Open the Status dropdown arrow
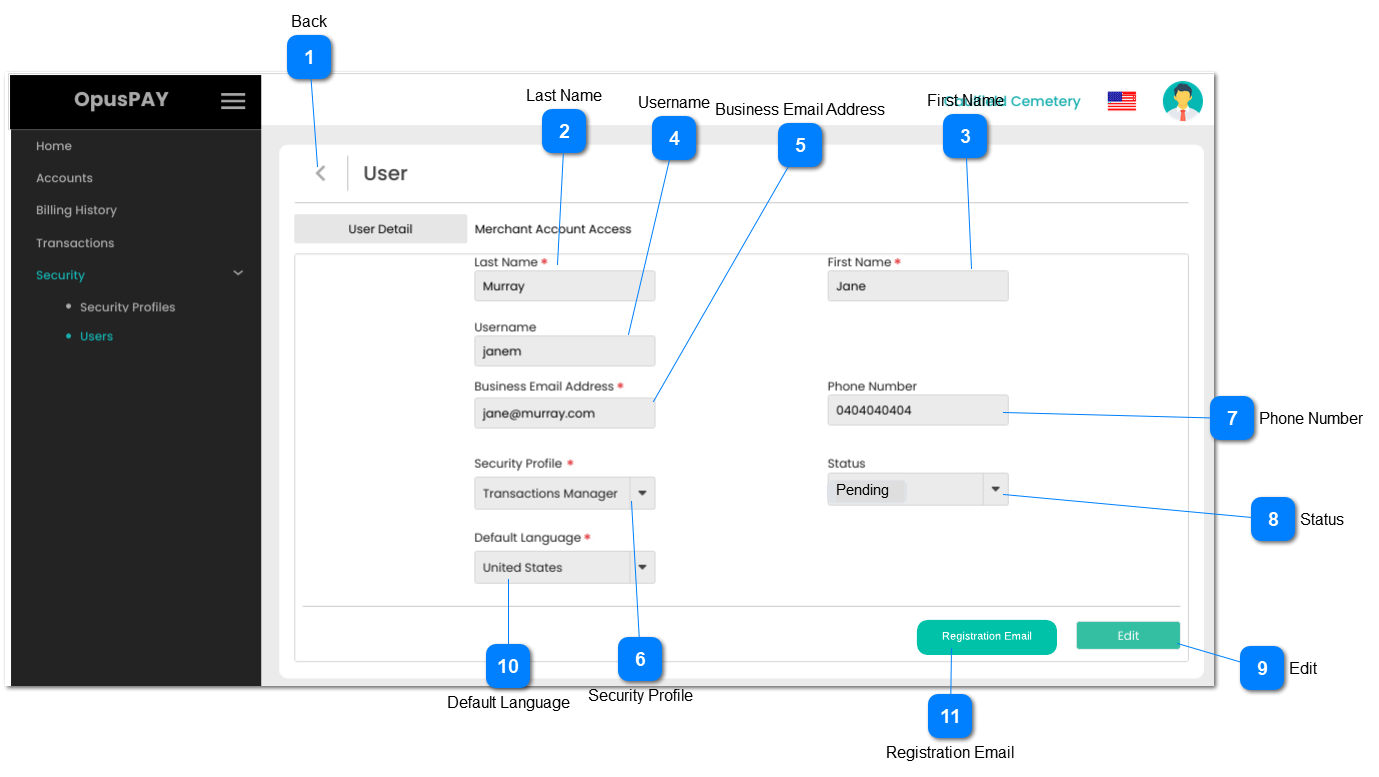Screen dimensions: 1379x777 (x=995, y=489)
